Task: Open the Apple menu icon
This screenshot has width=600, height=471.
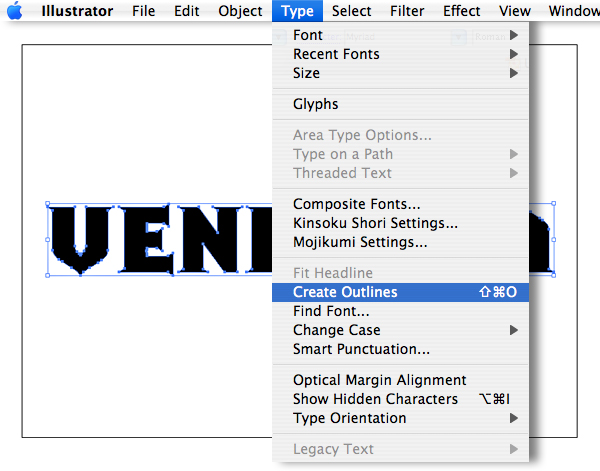Action: tap(15, 11)
